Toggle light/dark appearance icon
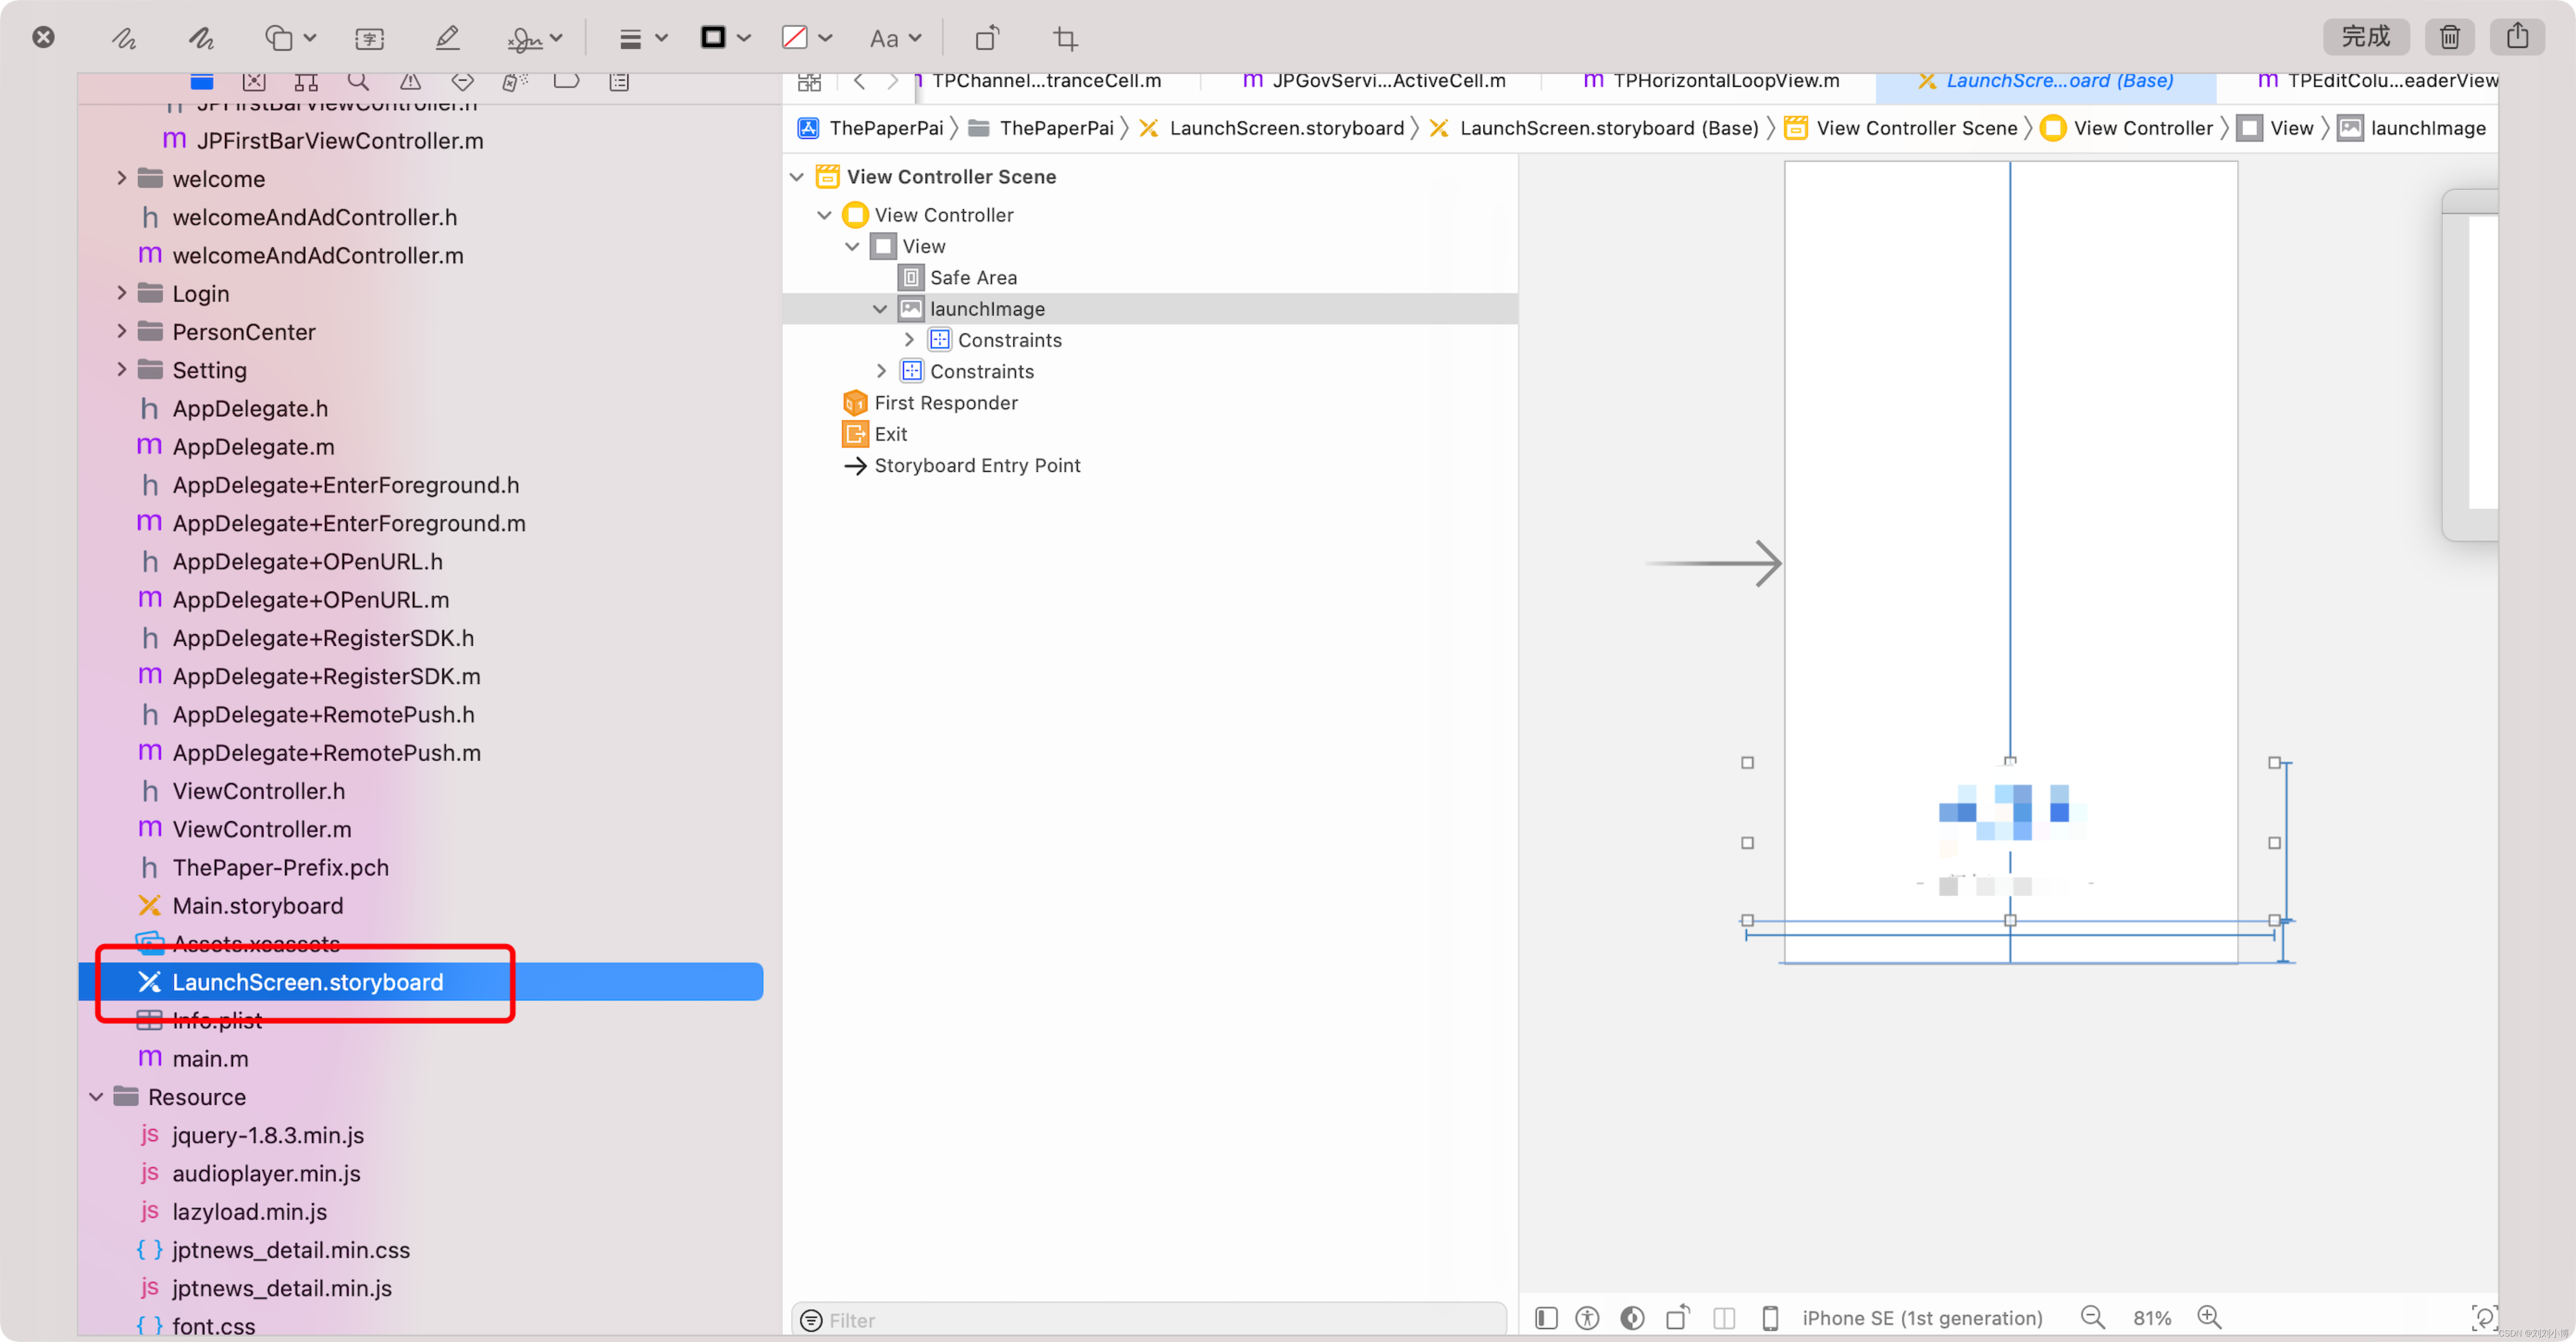2576x1342 pixels. click(x=1632, y=1318)
